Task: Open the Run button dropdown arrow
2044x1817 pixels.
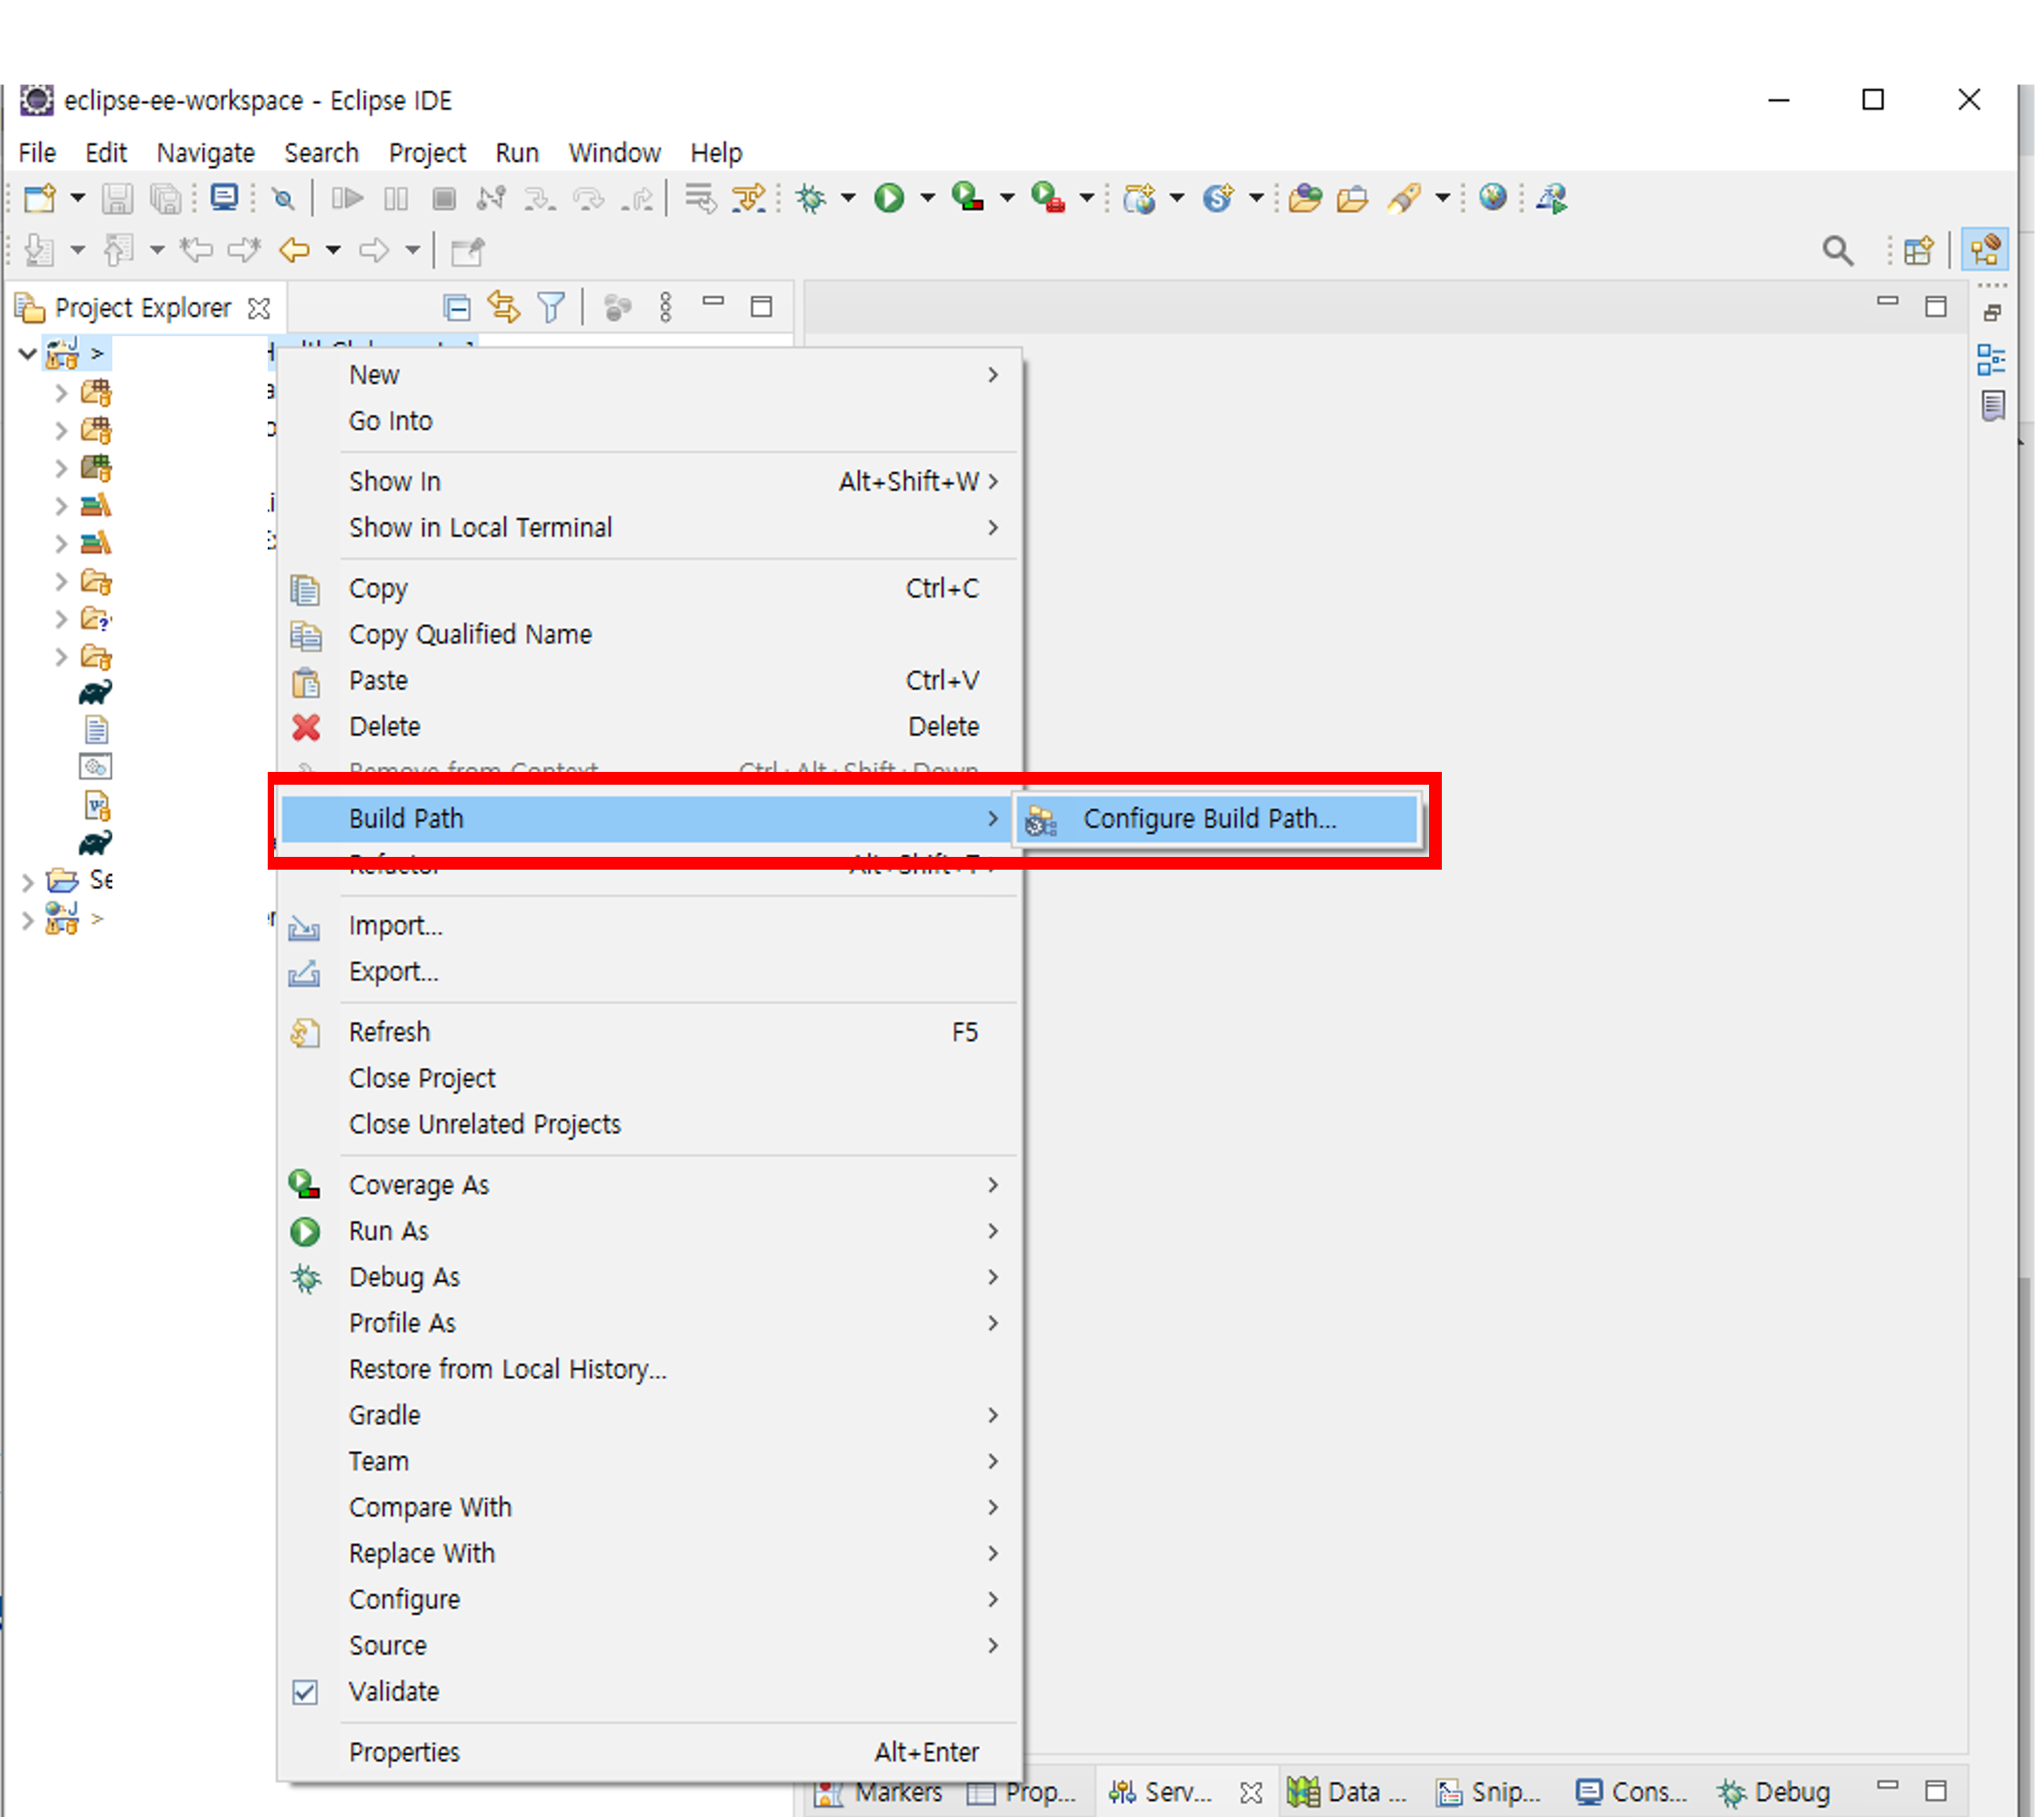Action: coord(928,198)
